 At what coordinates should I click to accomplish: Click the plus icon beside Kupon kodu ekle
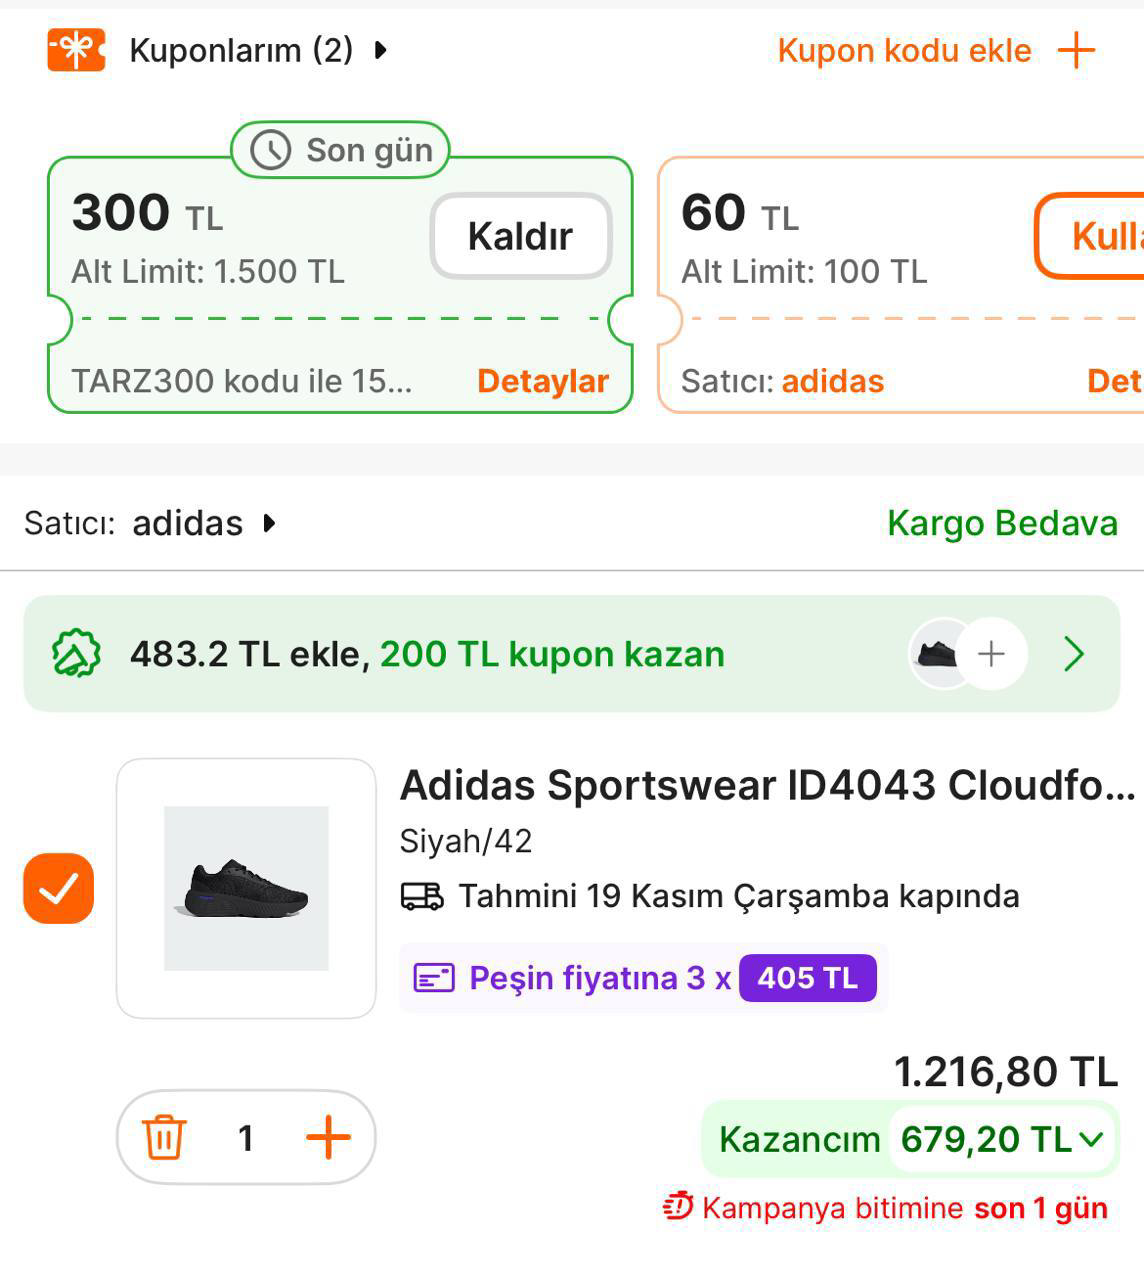(x=1076, y=50)
